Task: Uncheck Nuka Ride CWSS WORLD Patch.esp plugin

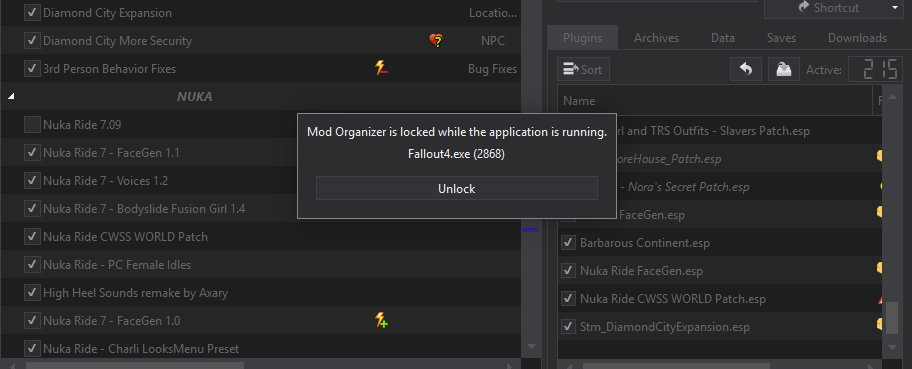Action: [x=568, y=299]
